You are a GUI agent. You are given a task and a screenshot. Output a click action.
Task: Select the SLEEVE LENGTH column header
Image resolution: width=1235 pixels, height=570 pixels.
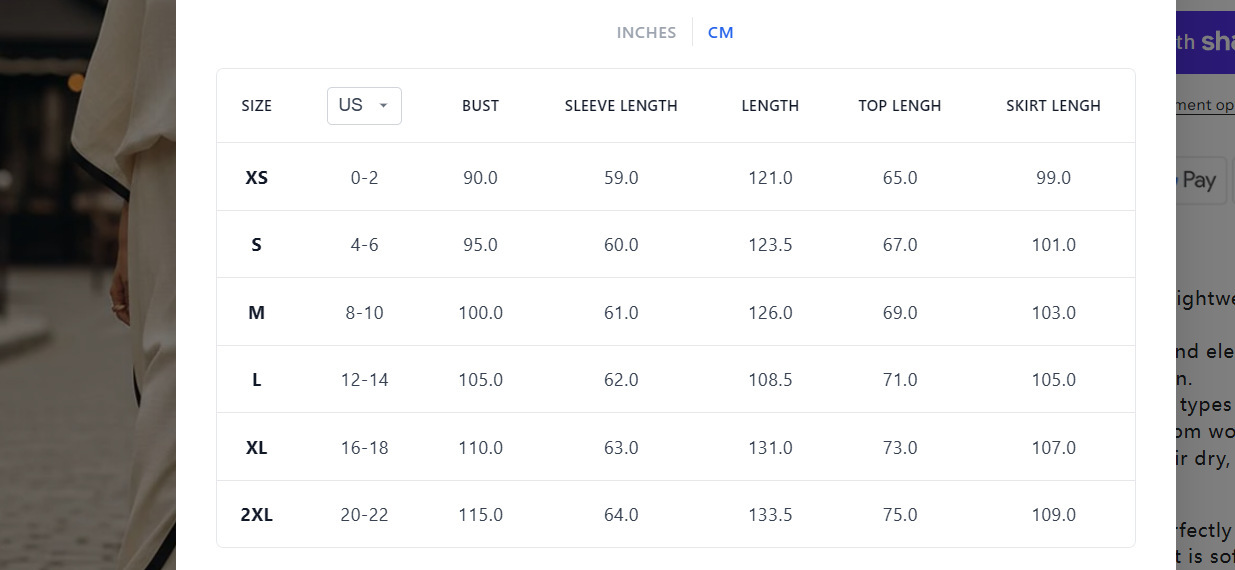pos(621,106)
